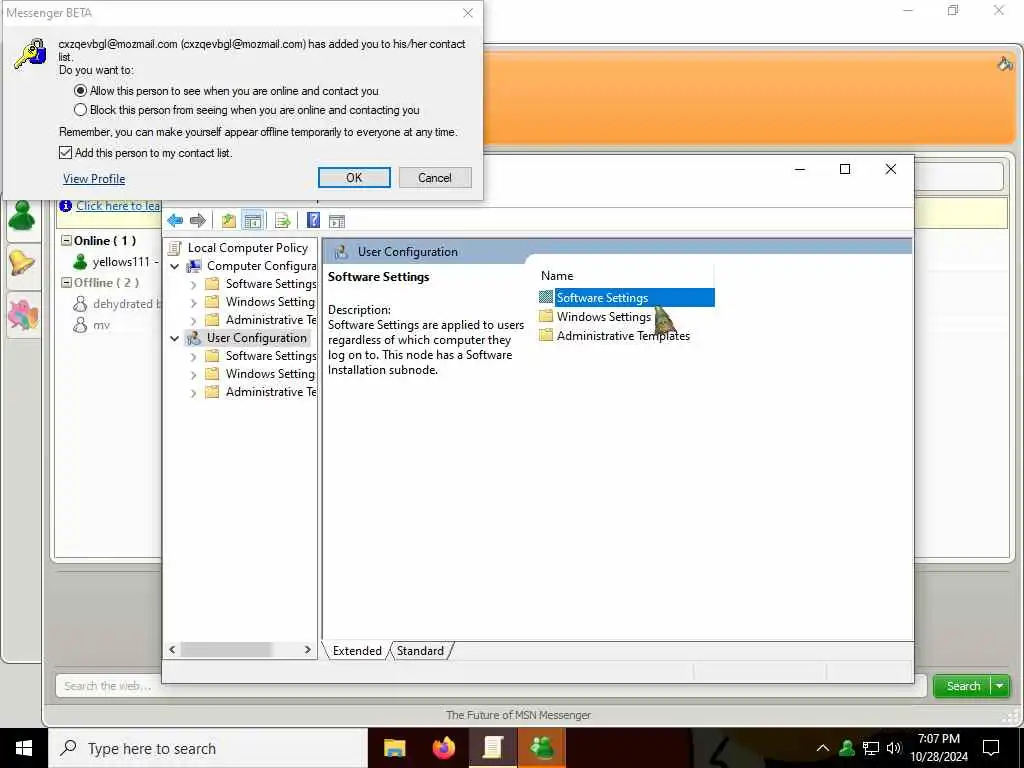
Task: Open File Explorer from the taskbar
Action: (394, 748)
